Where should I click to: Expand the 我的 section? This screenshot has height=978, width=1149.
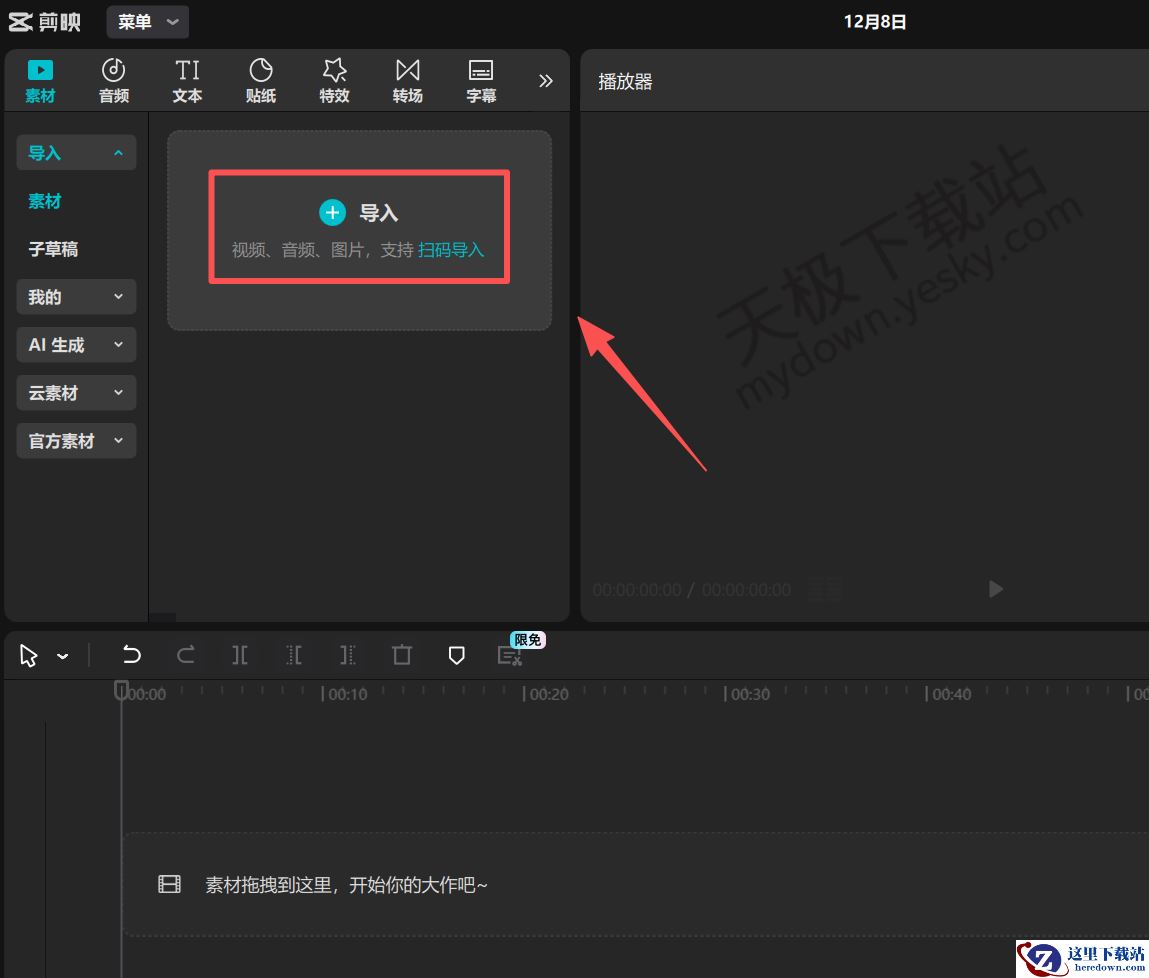point(76,297)
